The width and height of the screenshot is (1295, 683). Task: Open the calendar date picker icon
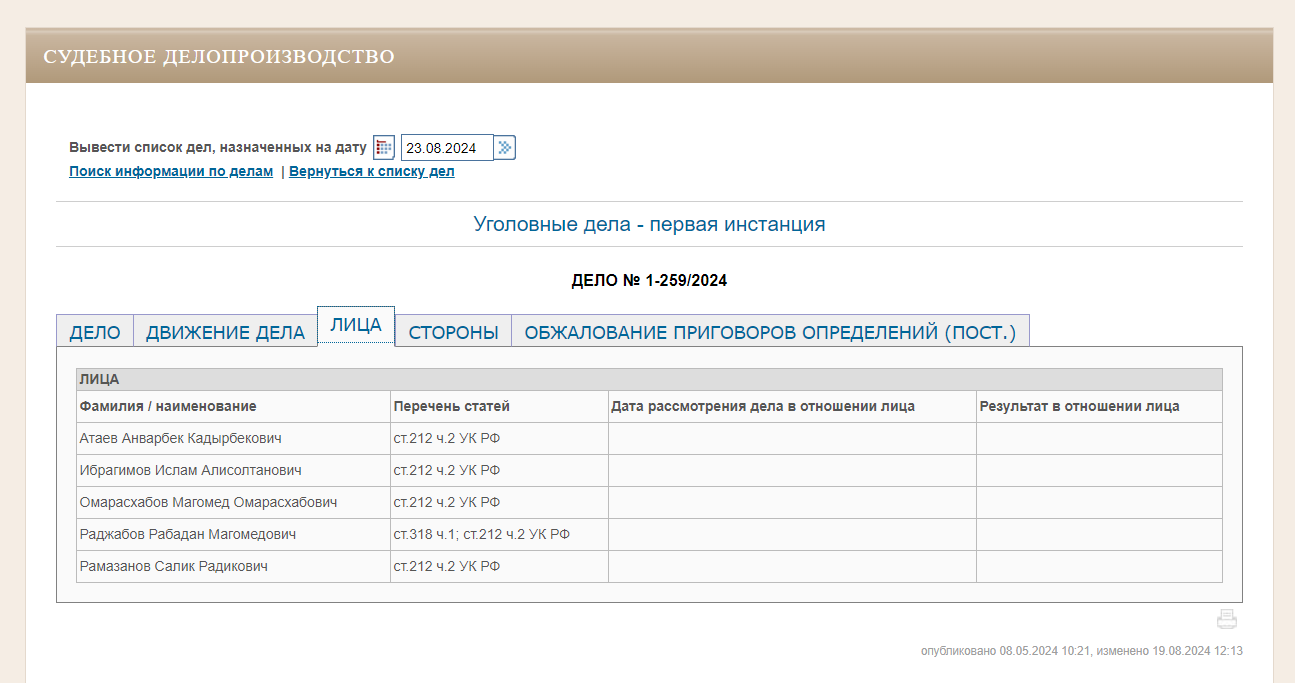coord(384,147)
